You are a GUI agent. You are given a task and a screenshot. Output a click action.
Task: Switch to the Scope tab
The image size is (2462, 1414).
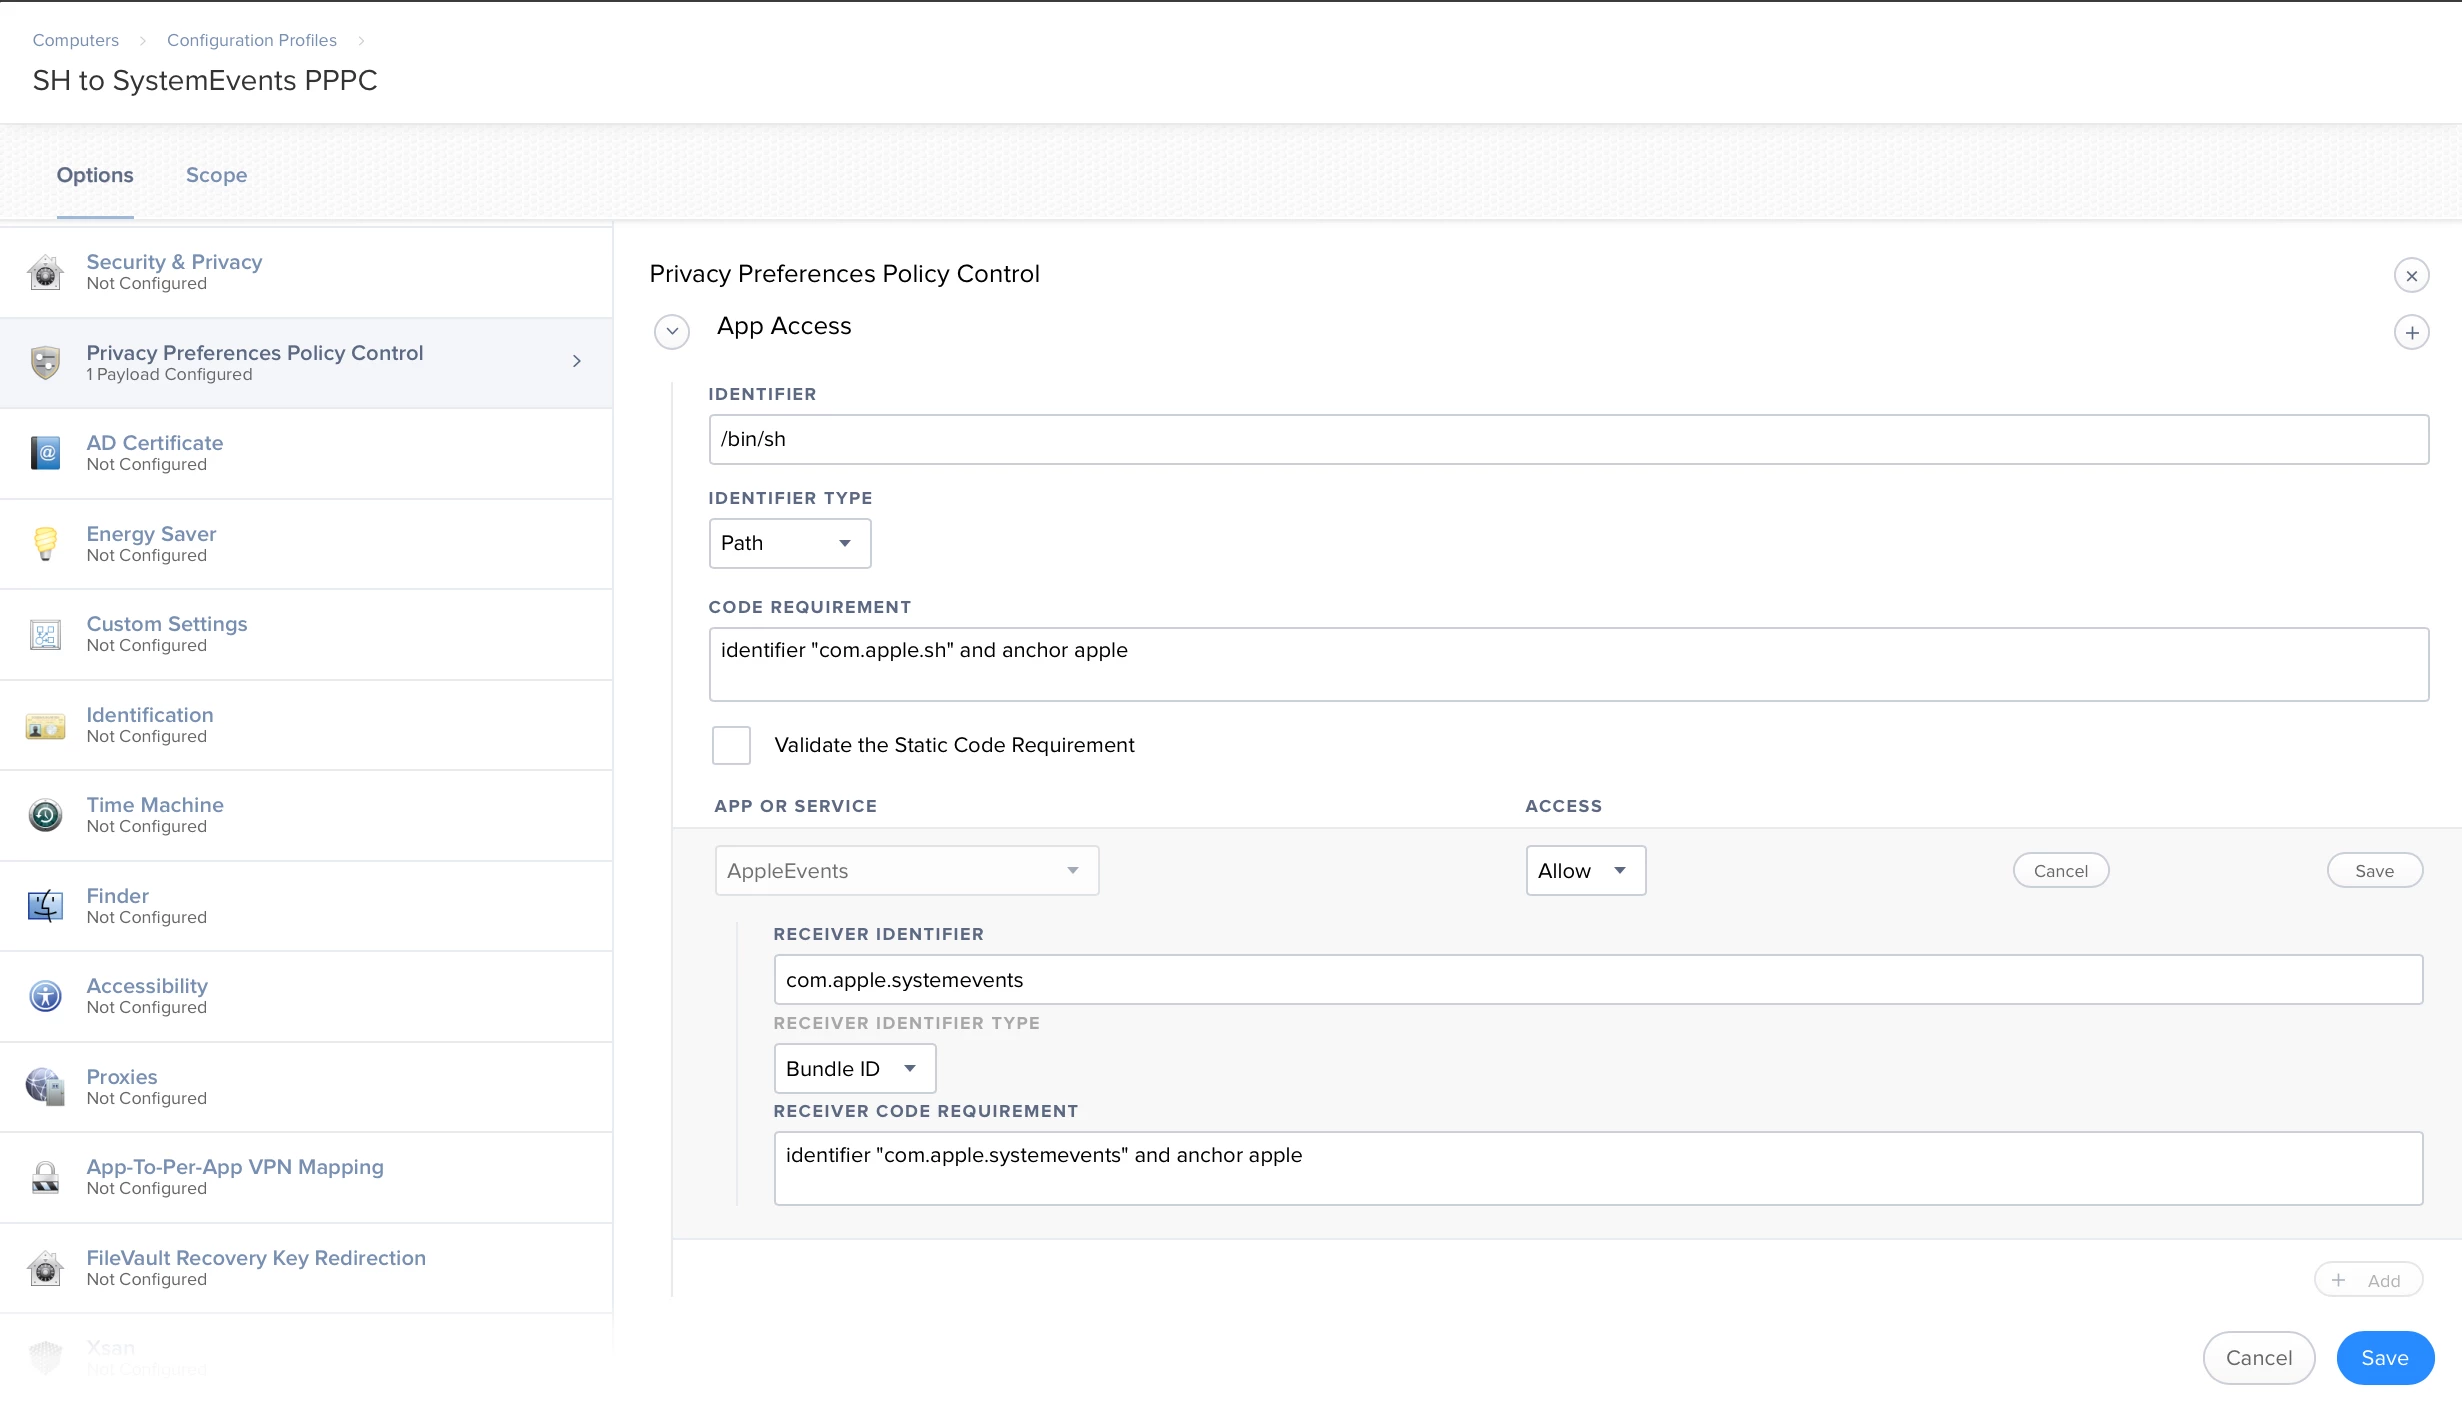(x=216, y=175)
